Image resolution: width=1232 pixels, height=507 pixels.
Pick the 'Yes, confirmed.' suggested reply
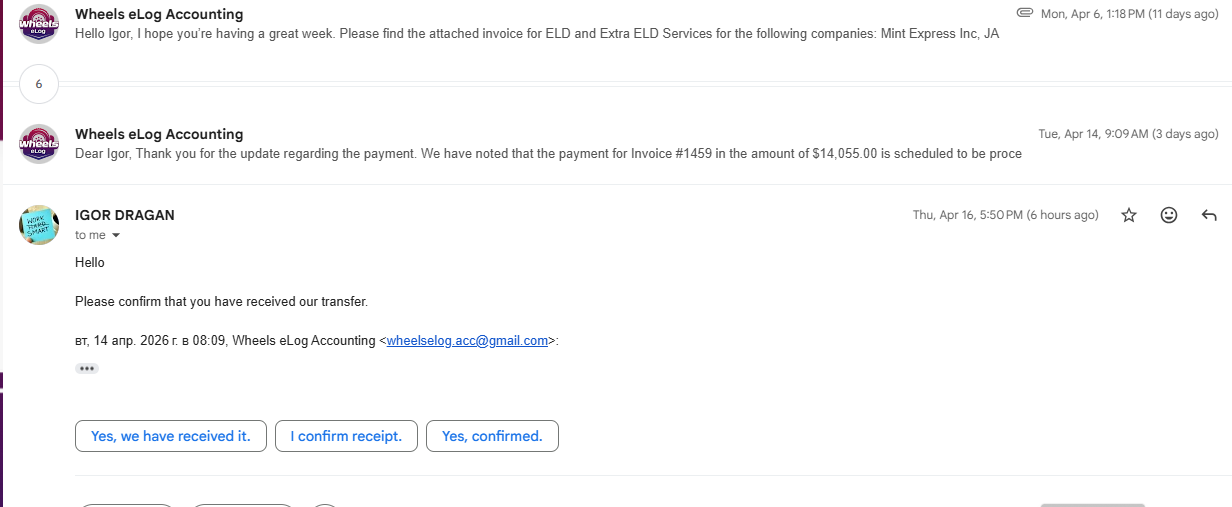pyautogui.click(x=492, y=436)
